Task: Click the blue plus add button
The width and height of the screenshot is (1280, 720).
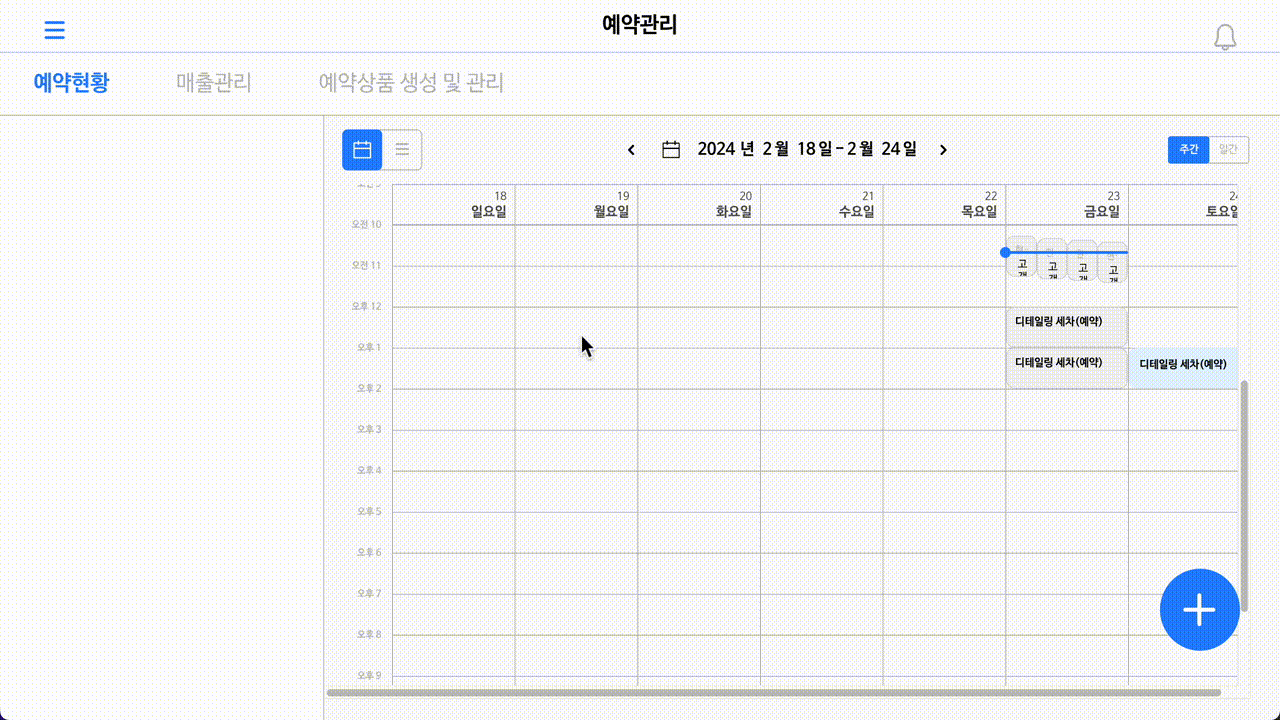Action: click(1199, 609)
